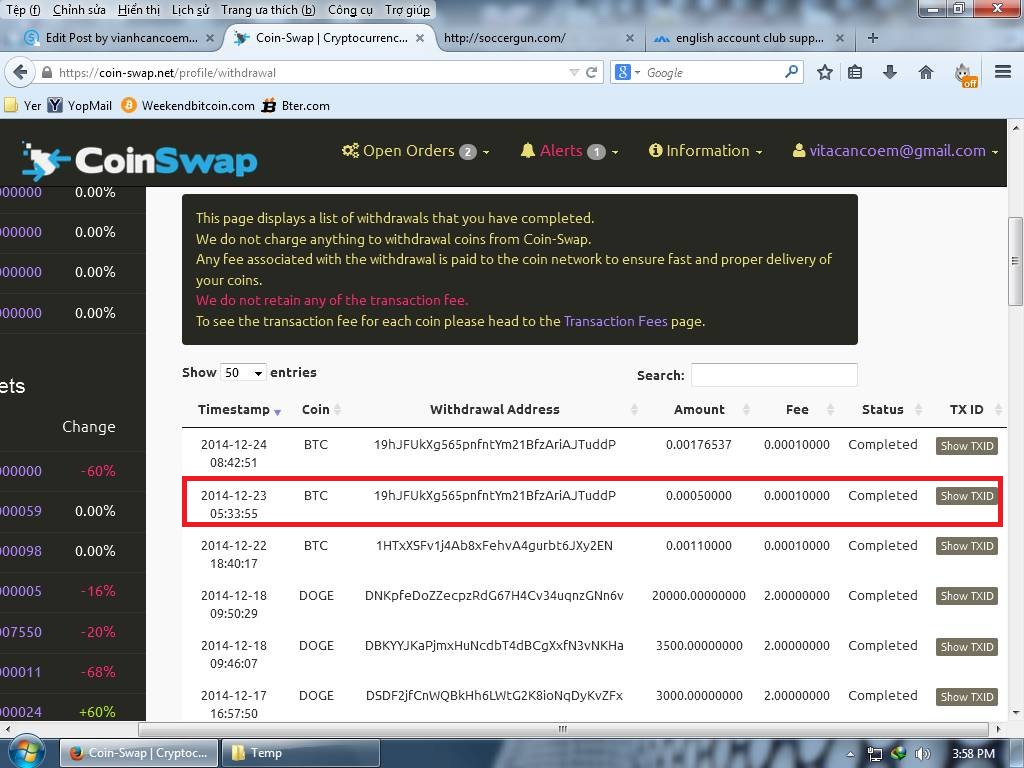Show TXID for 3000 DOGE withdrawal

click(967, 697)
